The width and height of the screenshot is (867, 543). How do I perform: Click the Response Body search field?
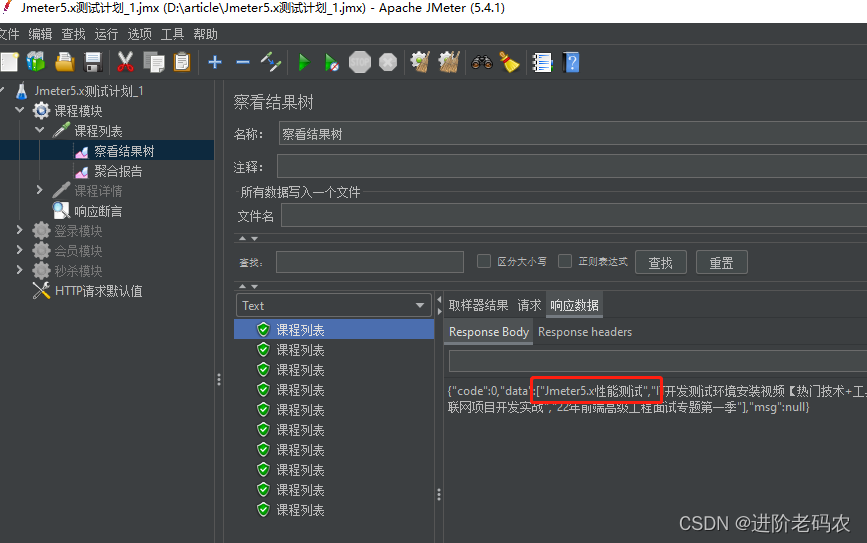coord(658,361)
